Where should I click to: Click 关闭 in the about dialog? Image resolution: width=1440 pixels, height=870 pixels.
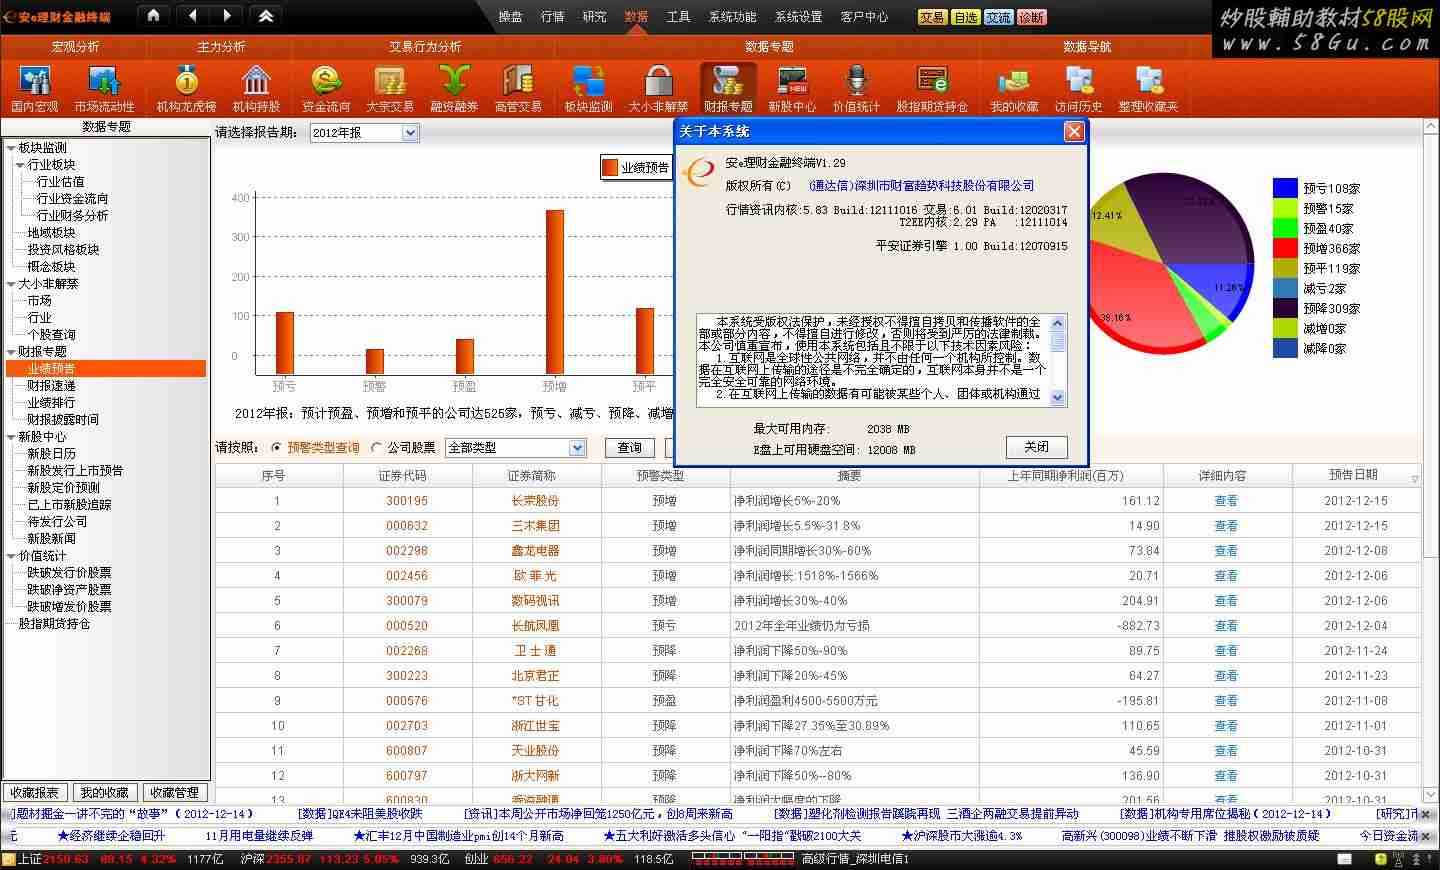1037,447
